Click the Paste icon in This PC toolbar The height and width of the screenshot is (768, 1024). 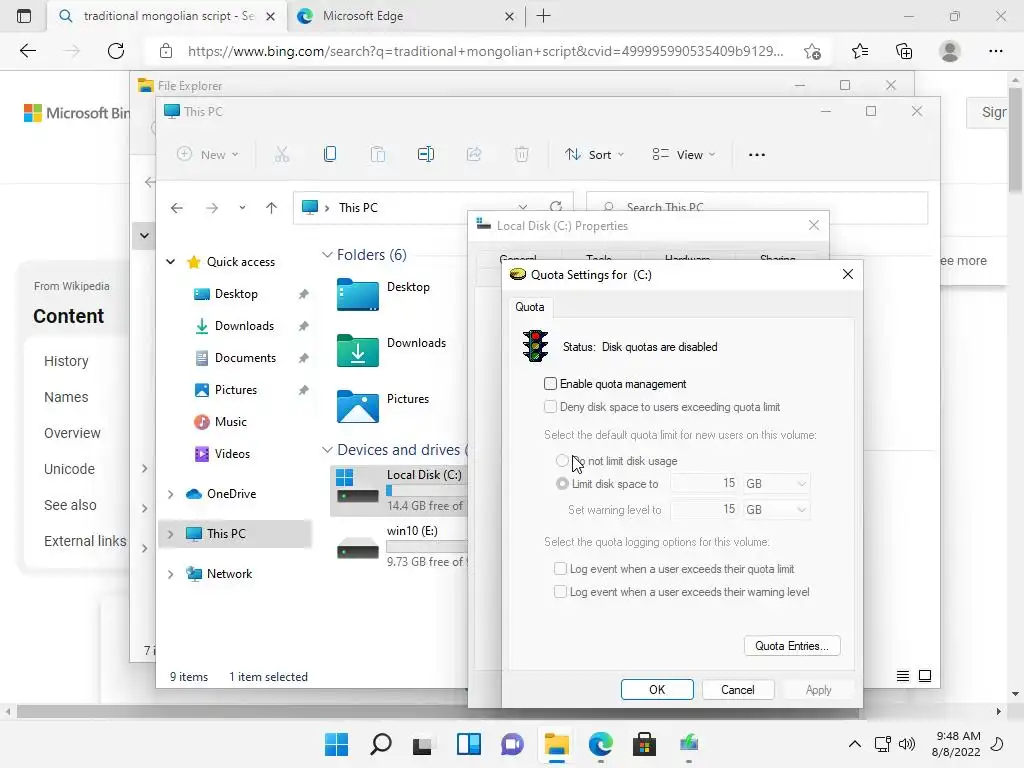click(377, 155)
